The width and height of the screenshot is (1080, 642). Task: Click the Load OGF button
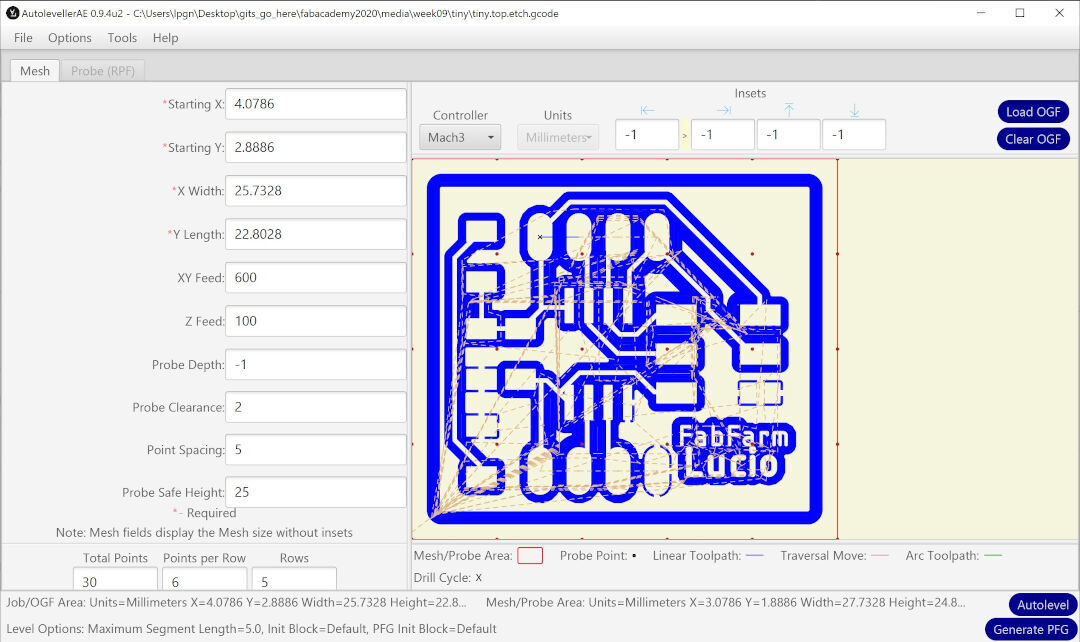(1033, 111)
